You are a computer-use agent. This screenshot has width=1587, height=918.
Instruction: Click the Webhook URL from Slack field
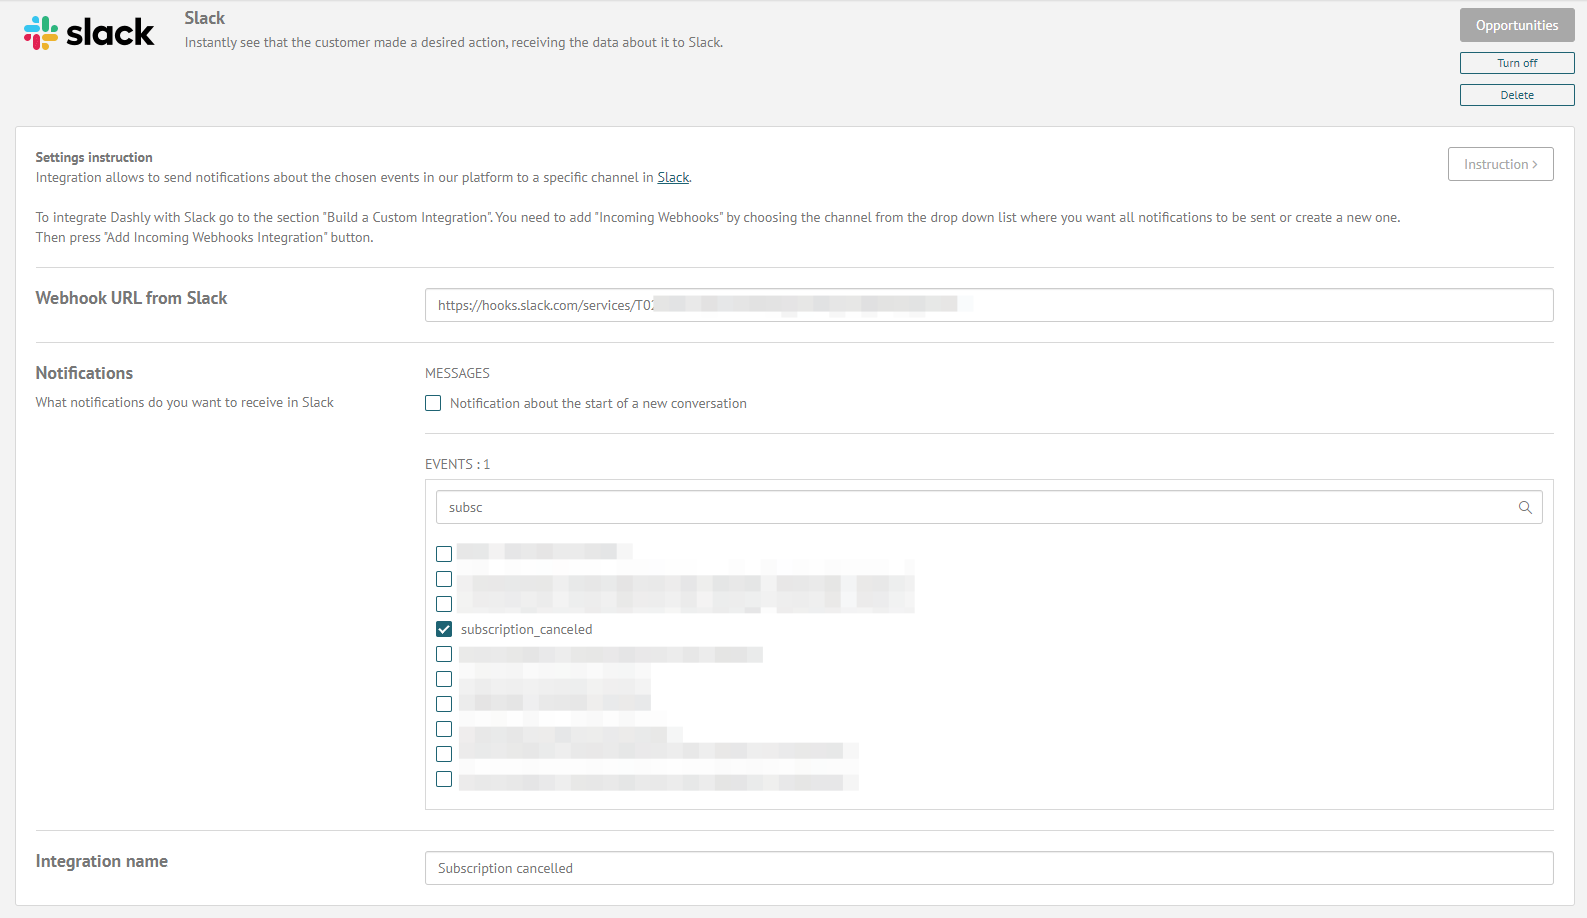(x=989, y=305)
